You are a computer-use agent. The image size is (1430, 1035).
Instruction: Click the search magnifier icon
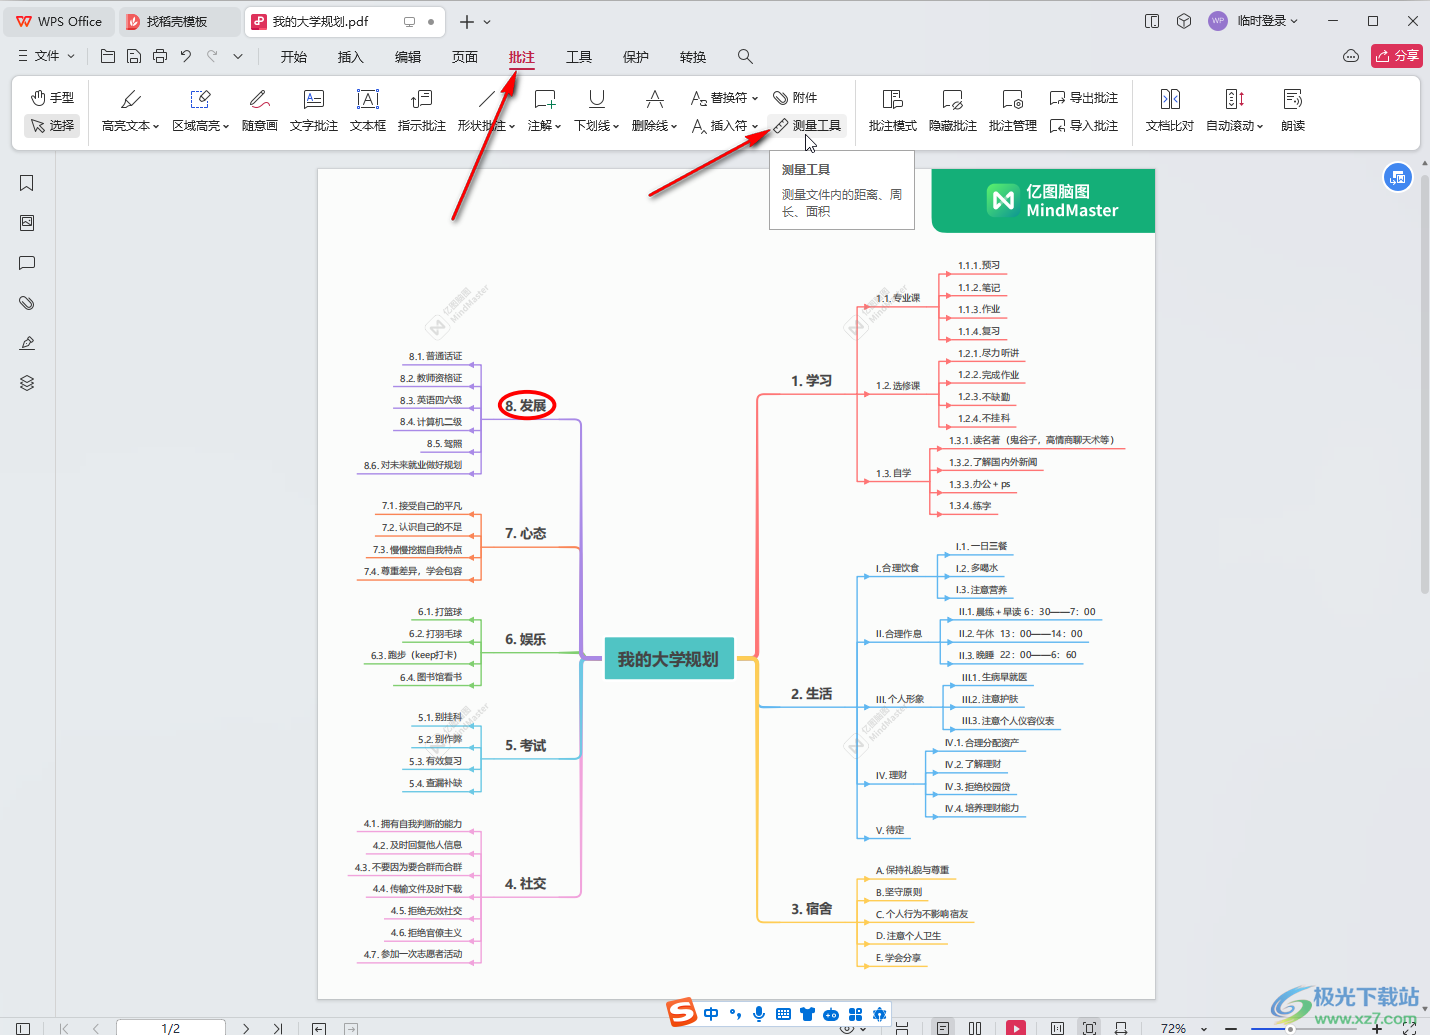[745, 56]
